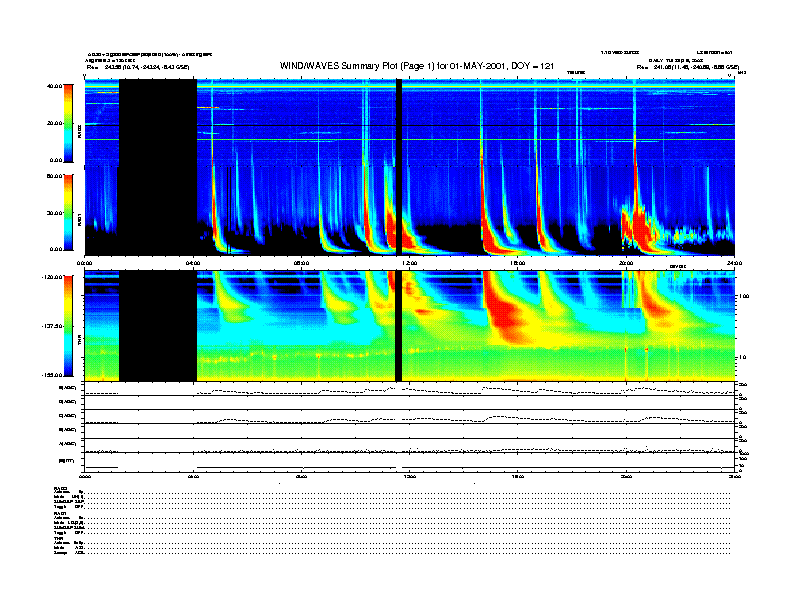This screenshot has height=612, width=792.
Task: Click the -155.00 label on TNR color scale
Action: click(x=52, y=375)
